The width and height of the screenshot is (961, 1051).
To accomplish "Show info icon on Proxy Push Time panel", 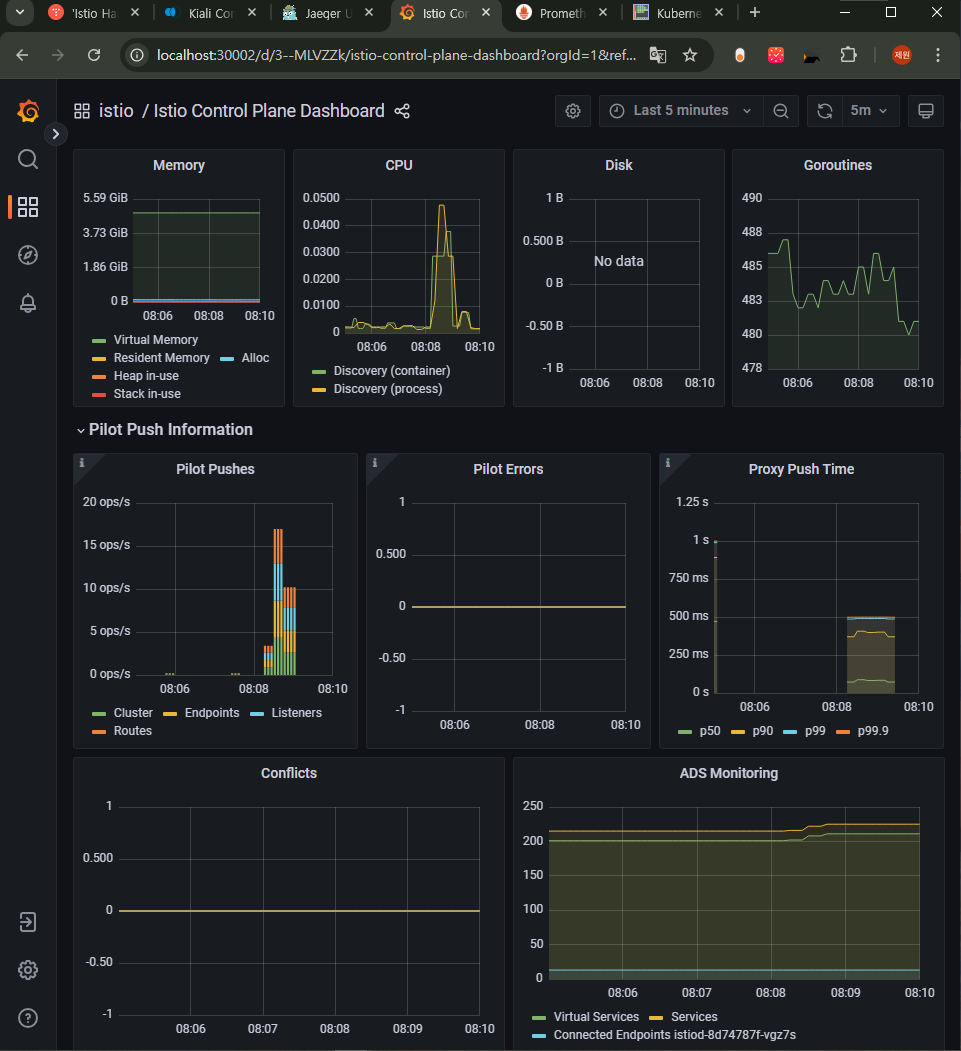I will tap(668, 462).
